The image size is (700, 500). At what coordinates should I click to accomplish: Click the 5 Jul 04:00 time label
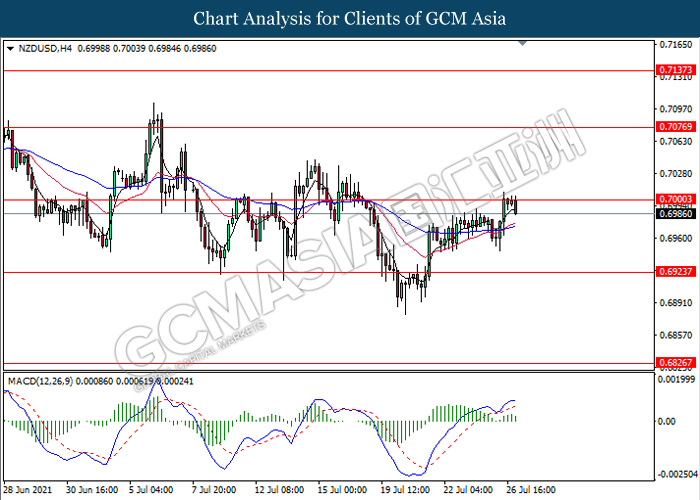tap(151, 490)
